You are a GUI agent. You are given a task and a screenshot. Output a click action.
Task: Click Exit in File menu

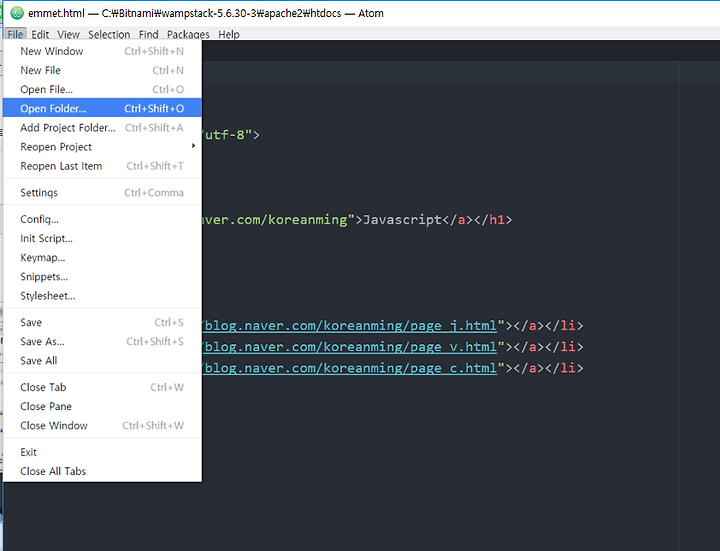102,452
